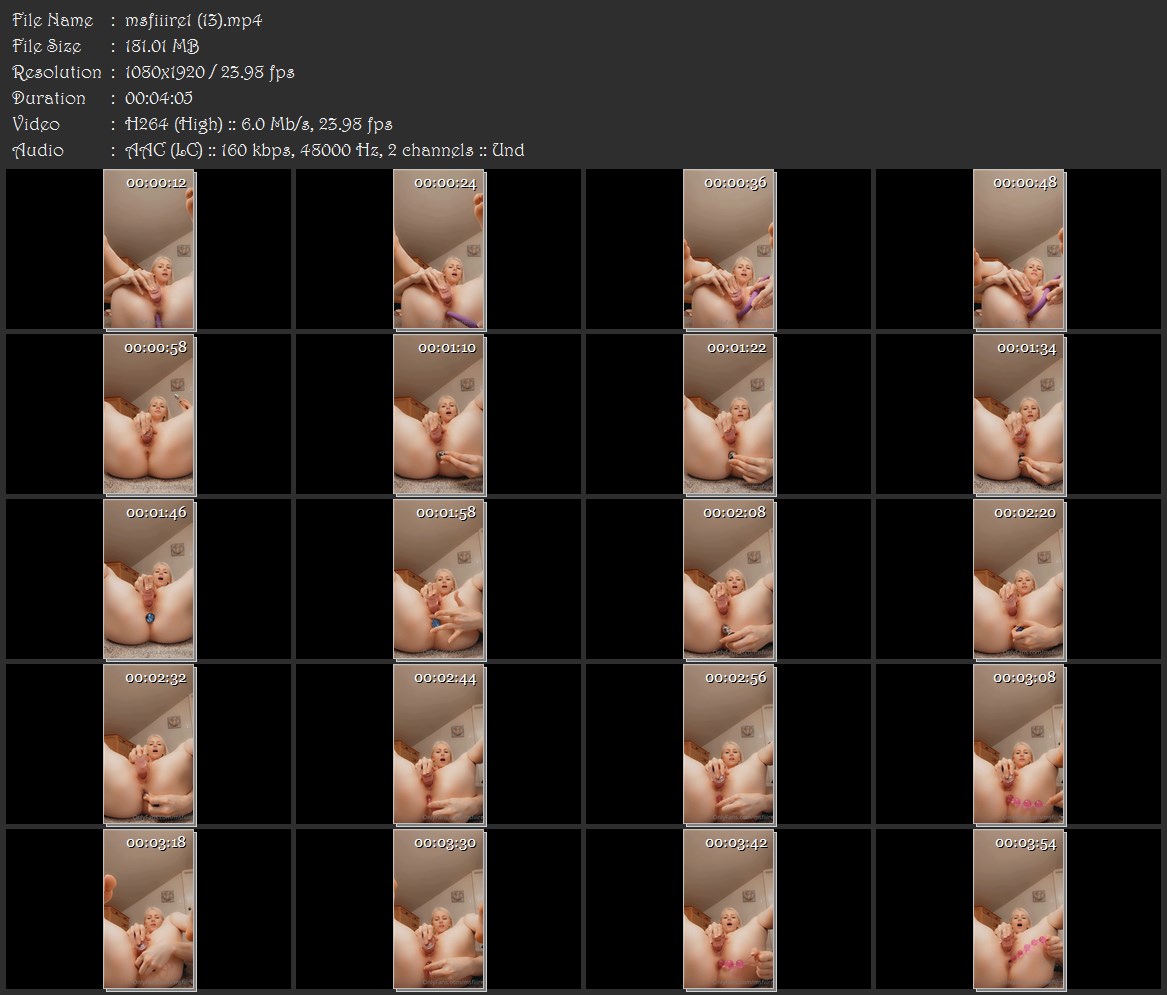Select the file size value 181.01 MB
This screenshot has height=995, width=1167.
162,46
